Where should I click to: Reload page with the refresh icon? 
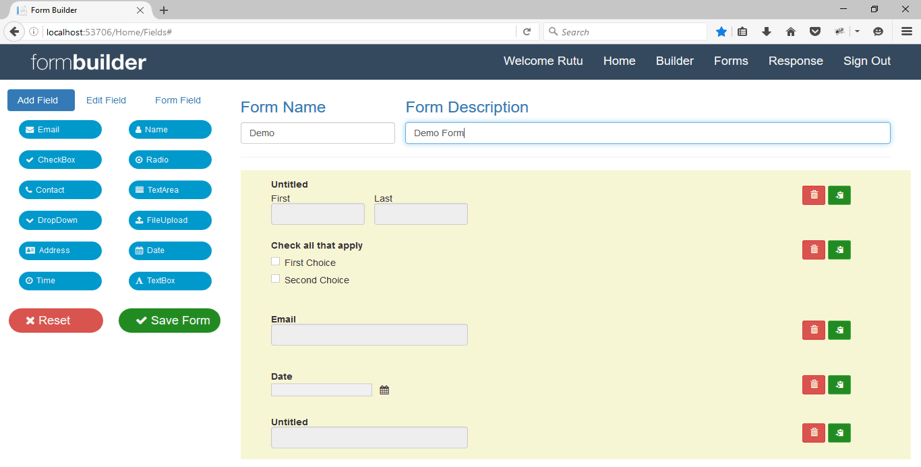(x=527, y=32)
